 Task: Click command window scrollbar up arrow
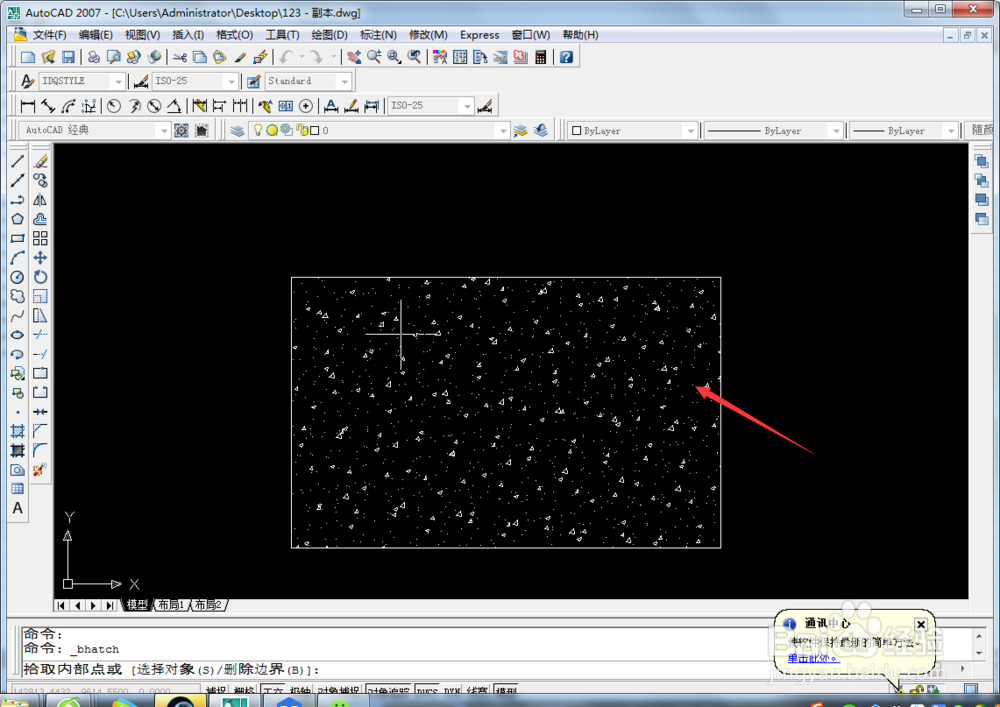(x=979, y=636)
